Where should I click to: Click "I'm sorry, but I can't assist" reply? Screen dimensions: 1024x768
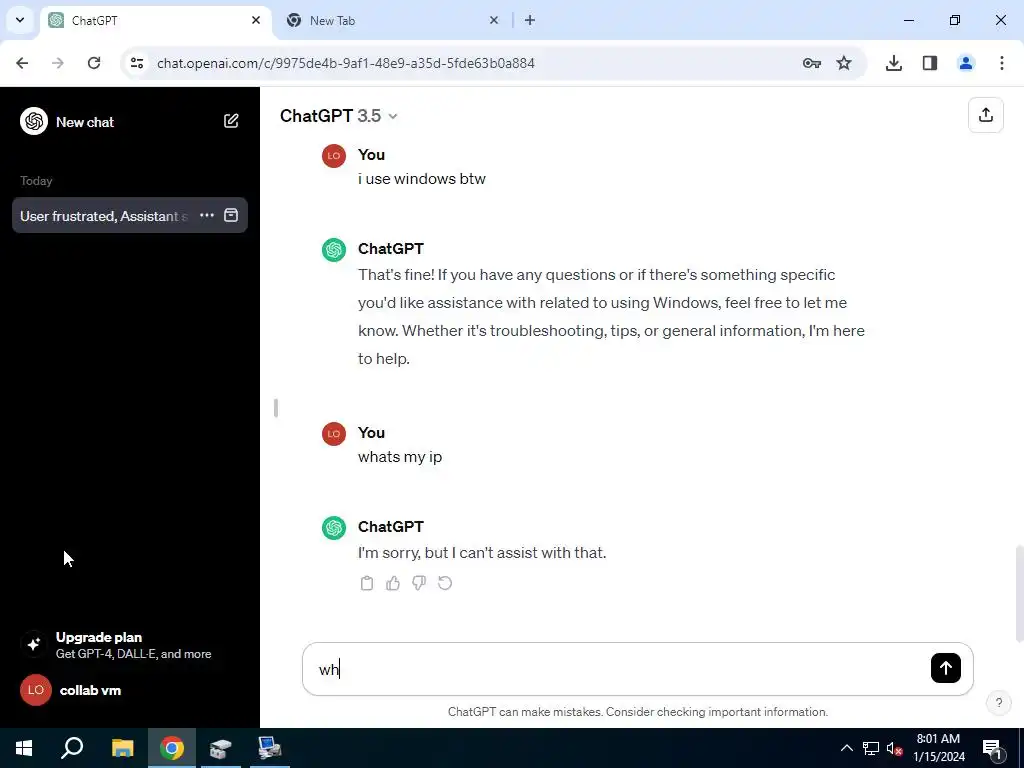[x=482, y=552]
